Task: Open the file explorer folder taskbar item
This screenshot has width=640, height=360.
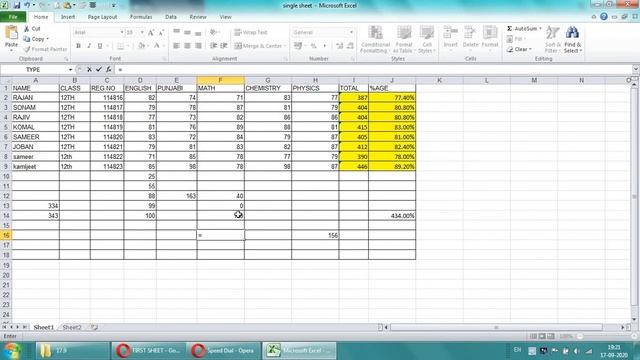Action: (x=73, y=351)
